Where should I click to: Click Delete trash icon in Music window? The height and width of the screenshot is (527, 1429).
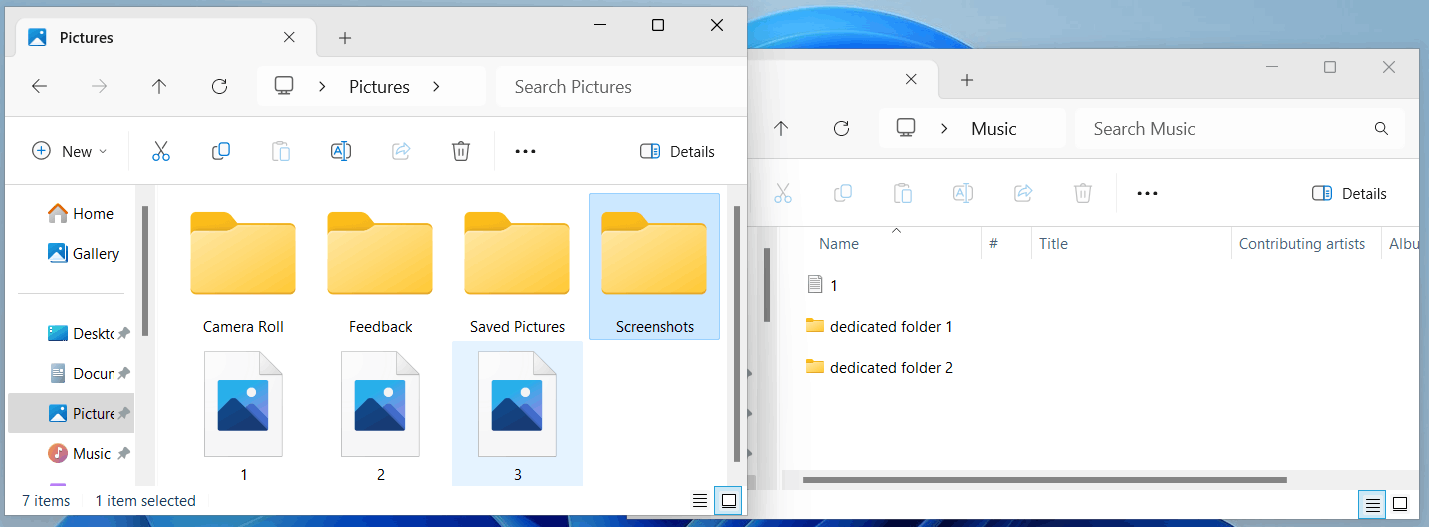(x=1083, y=193)
